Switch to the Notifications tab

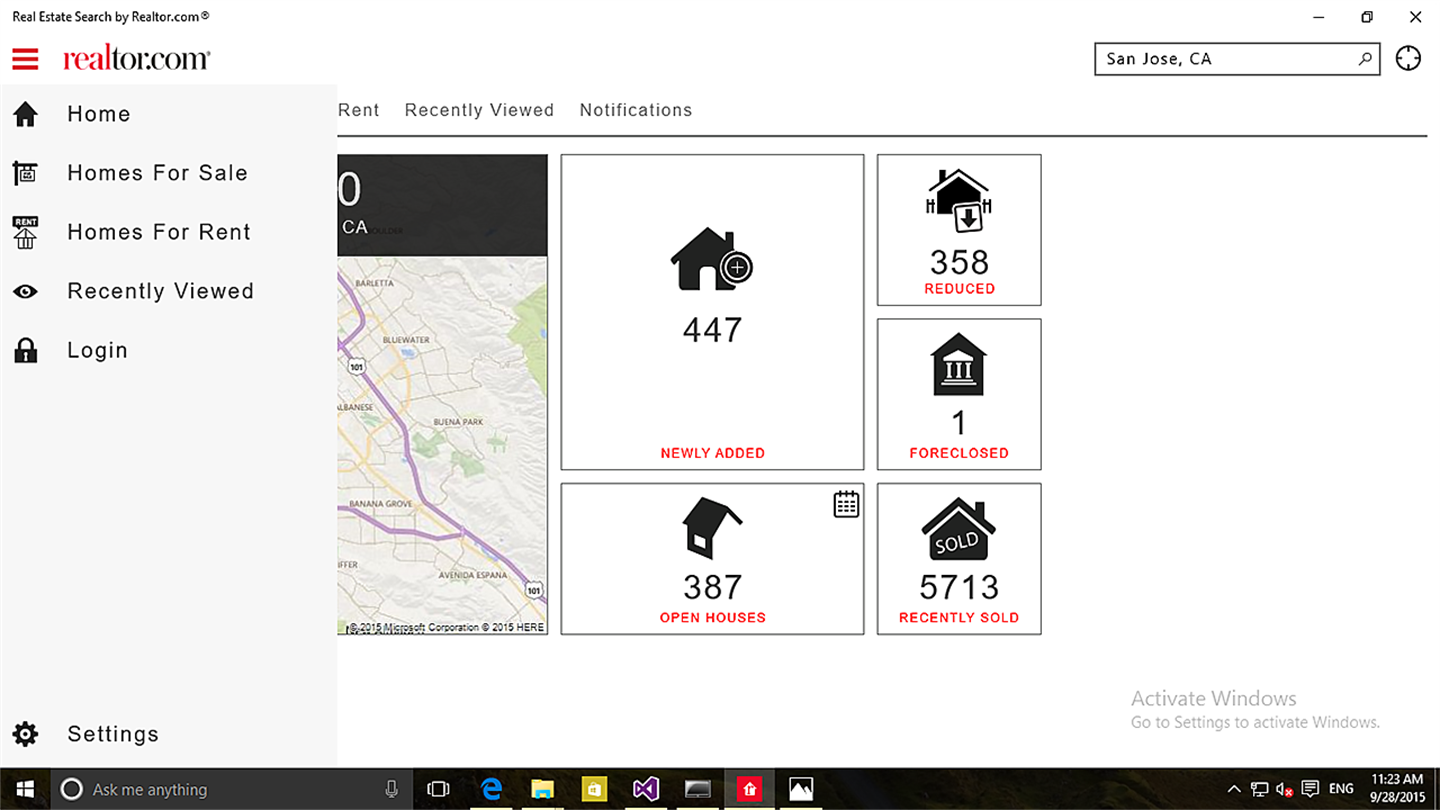(636, 110)
